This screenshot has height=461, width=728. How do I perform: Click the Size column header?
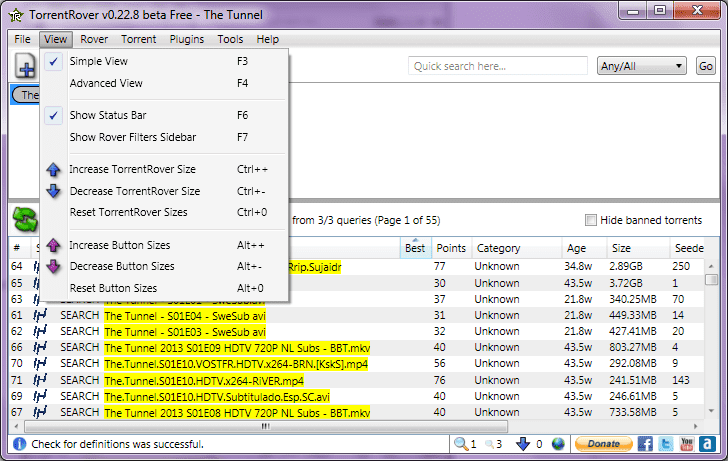tap(638, 248)
